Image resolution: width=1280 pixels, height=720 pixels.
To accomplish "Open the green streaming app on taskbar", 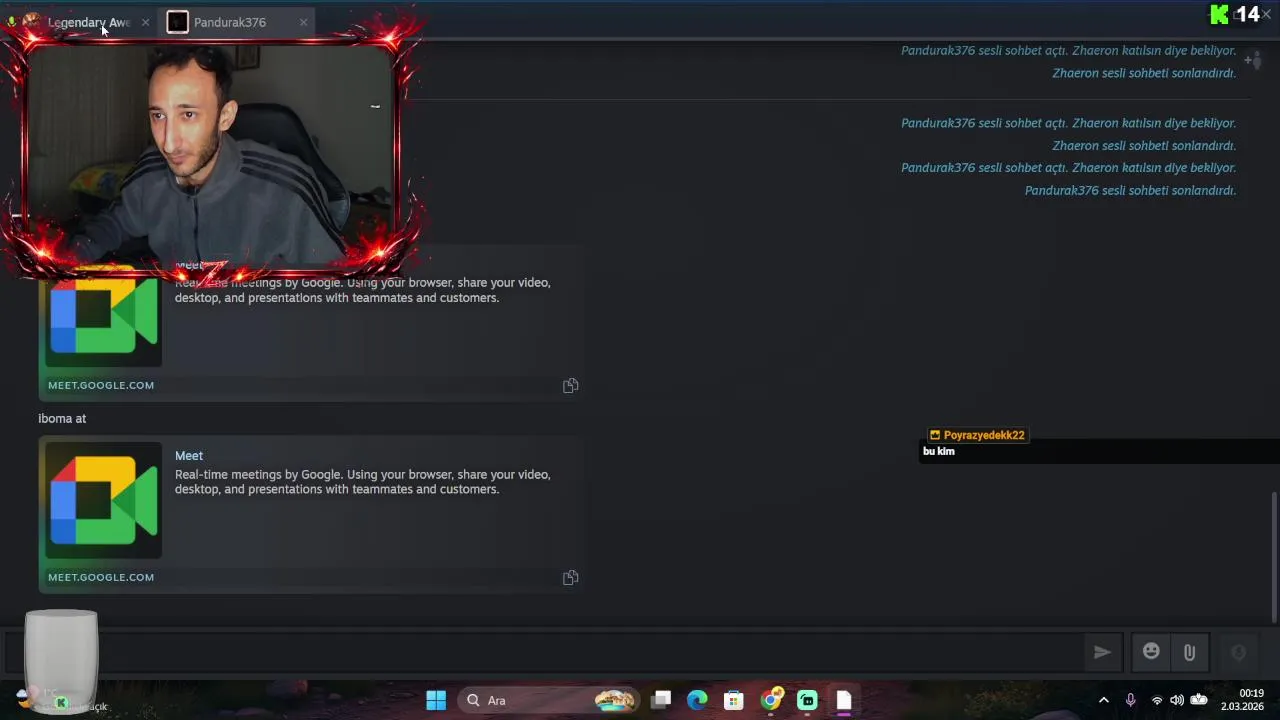I will pyautogui.click(x=807, y=700).
